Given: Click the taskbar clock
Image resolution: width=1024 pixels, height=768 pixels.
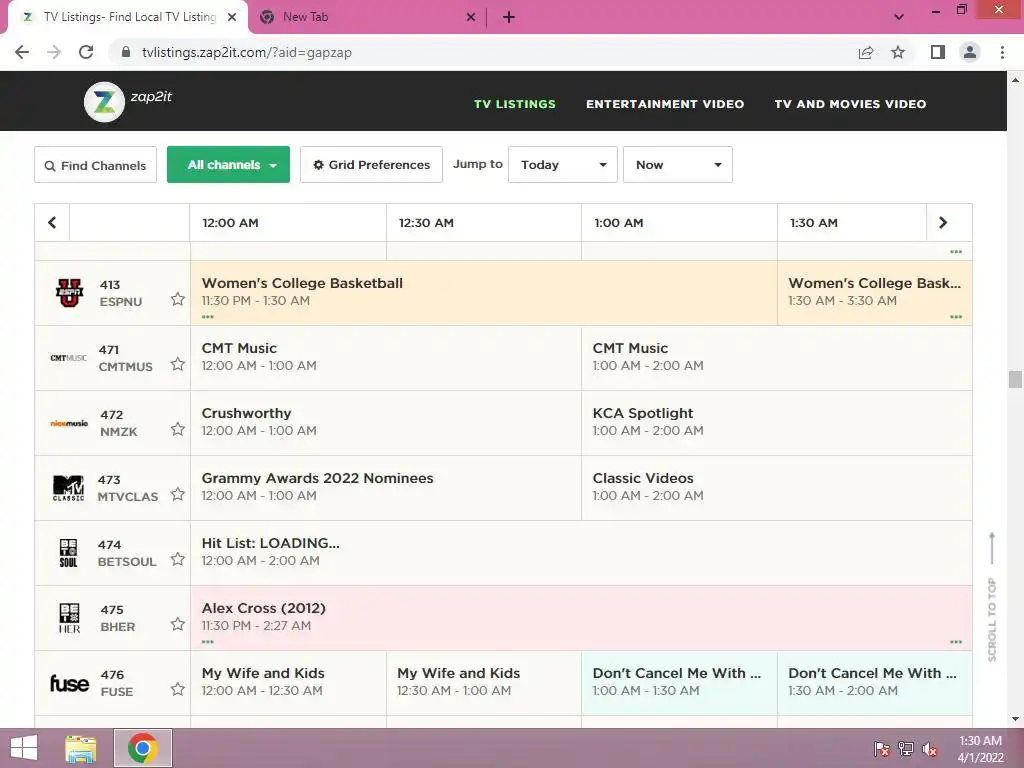Looking at the screenshot, I should pos(980,749).
